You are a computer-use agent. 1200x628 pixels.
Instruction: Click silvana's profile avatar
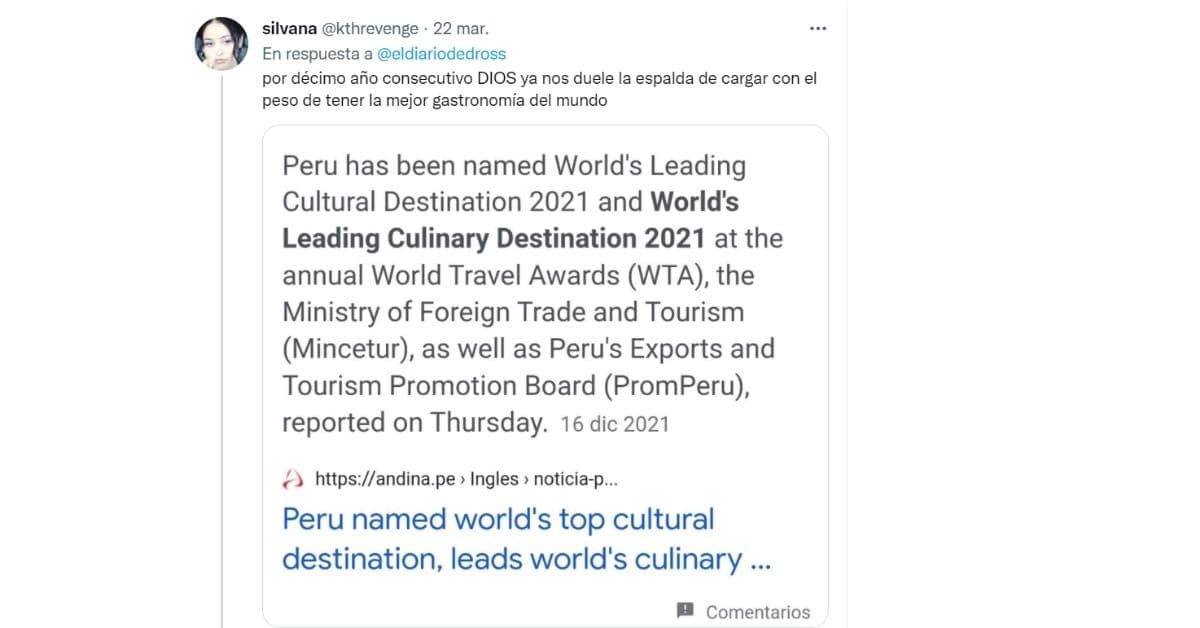222,43
